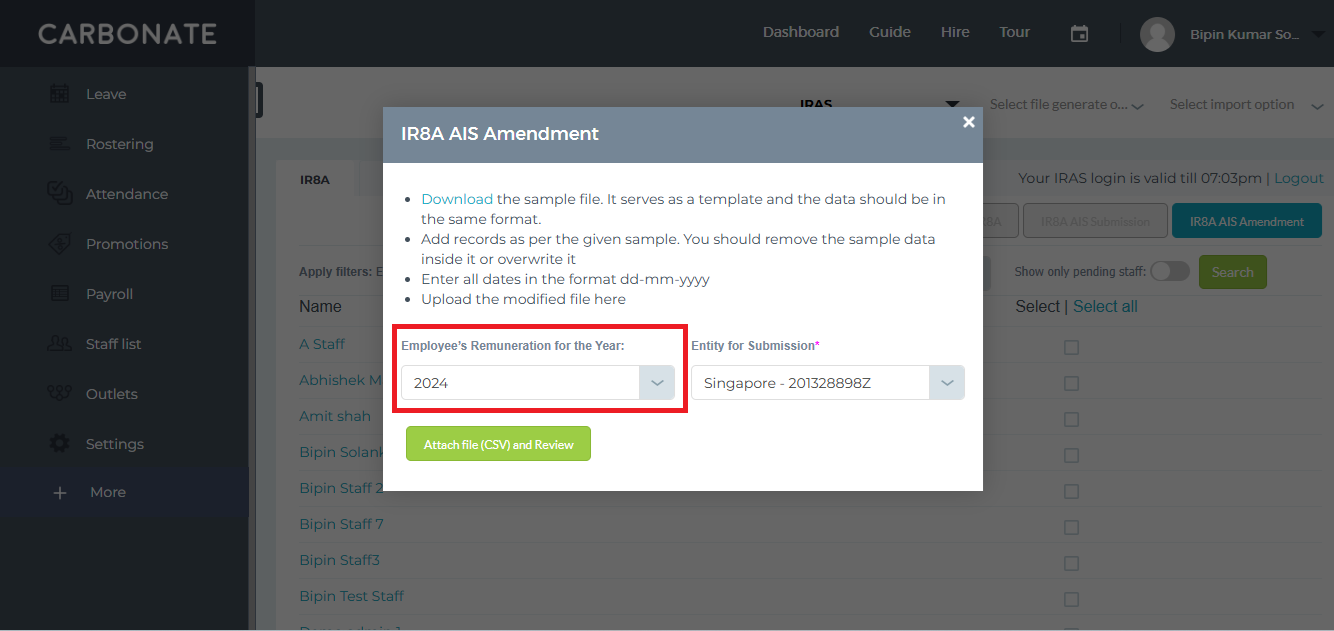This screenshot has height=631, width=1334.
Task: Open More in the sidebar
Action: point(108,492)
